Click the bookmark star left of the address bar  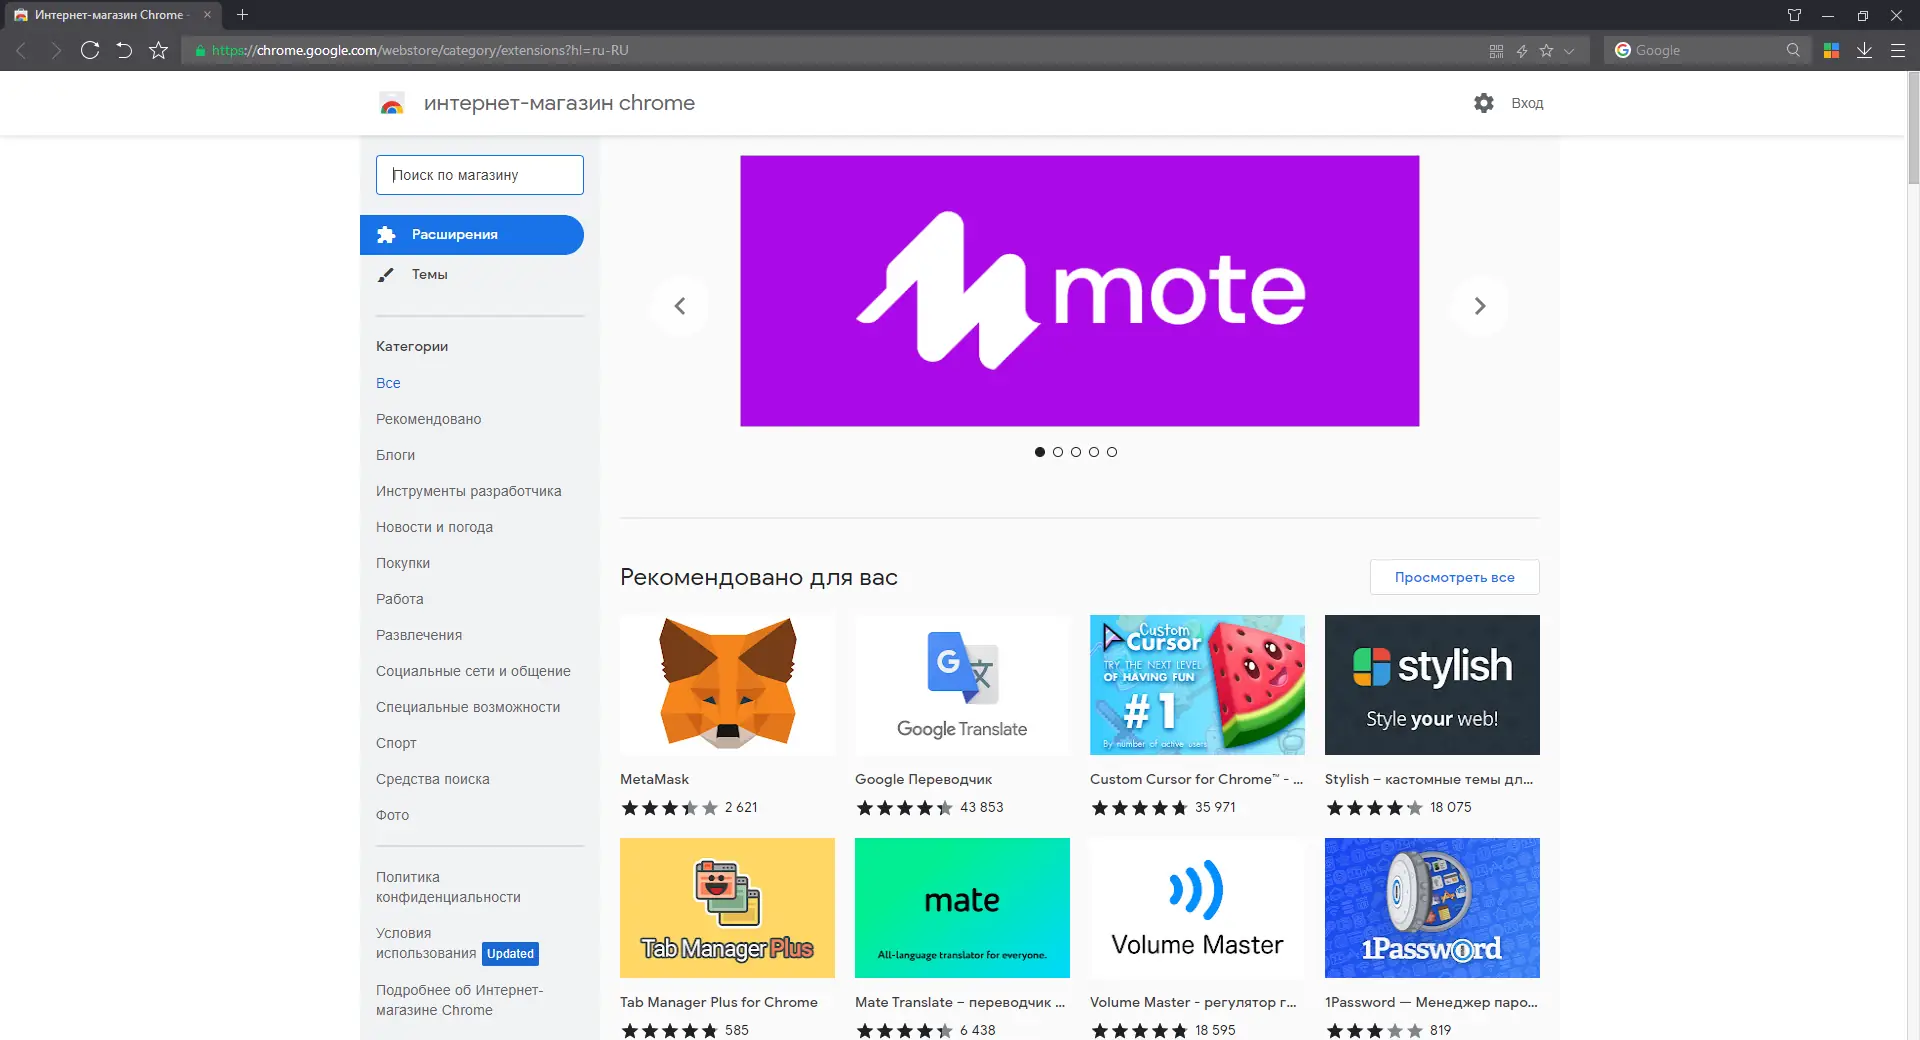click(x=158, y=50)
